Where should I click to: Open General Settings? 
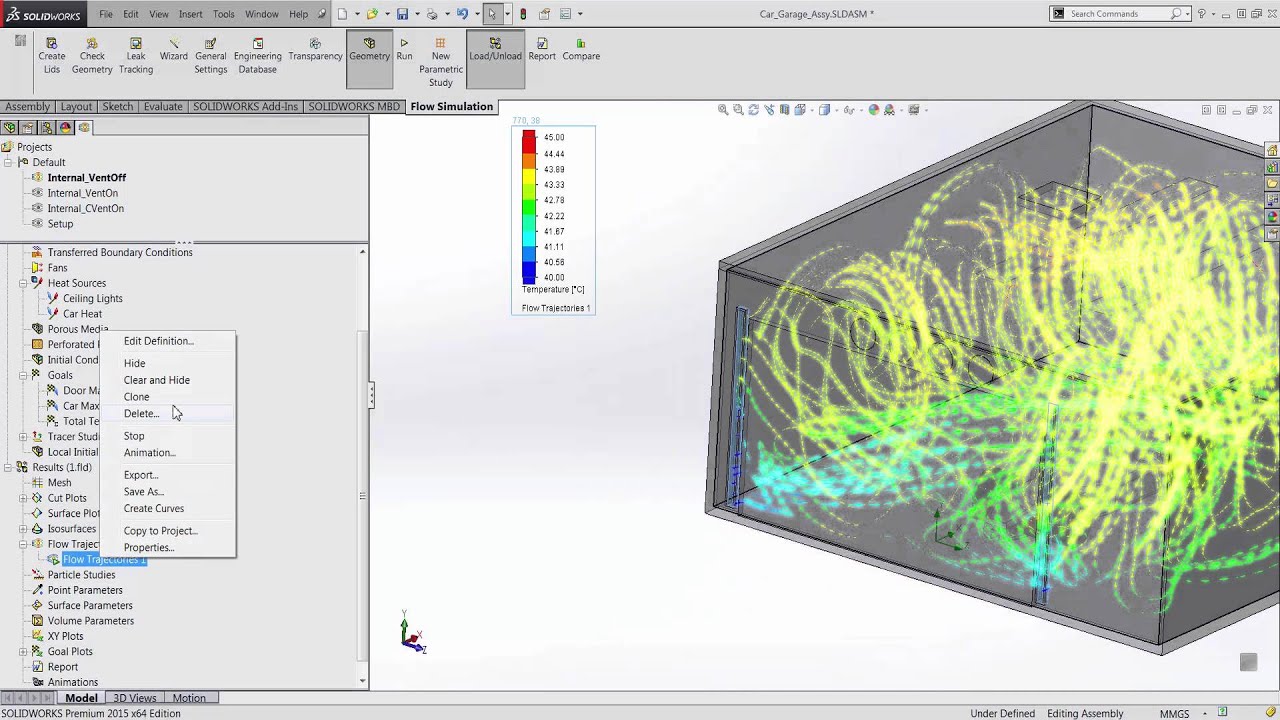[x=211, y=56]
